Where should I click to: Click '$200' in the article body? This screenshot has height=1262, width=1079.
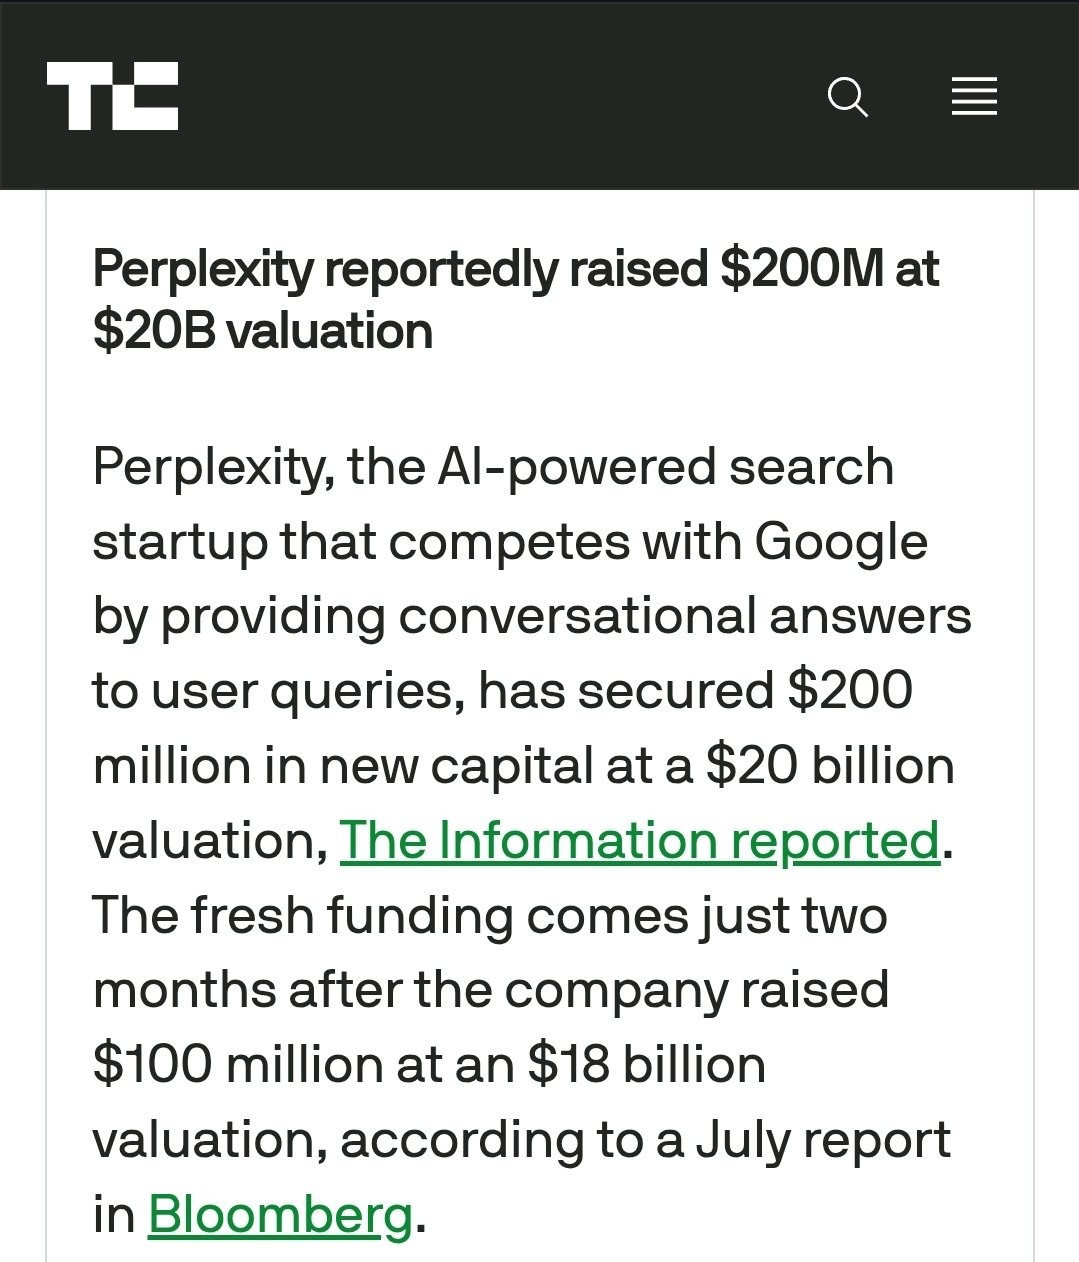[x=849, y=690]
